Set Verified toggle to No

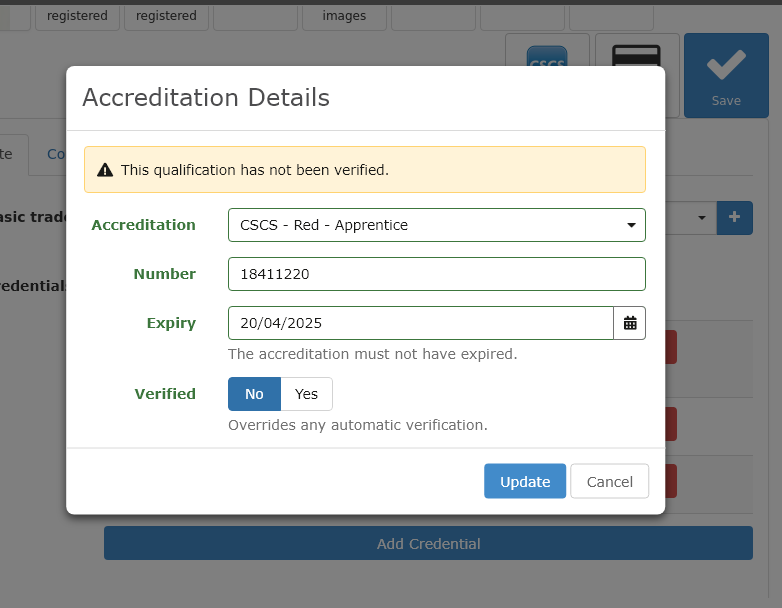254,394
